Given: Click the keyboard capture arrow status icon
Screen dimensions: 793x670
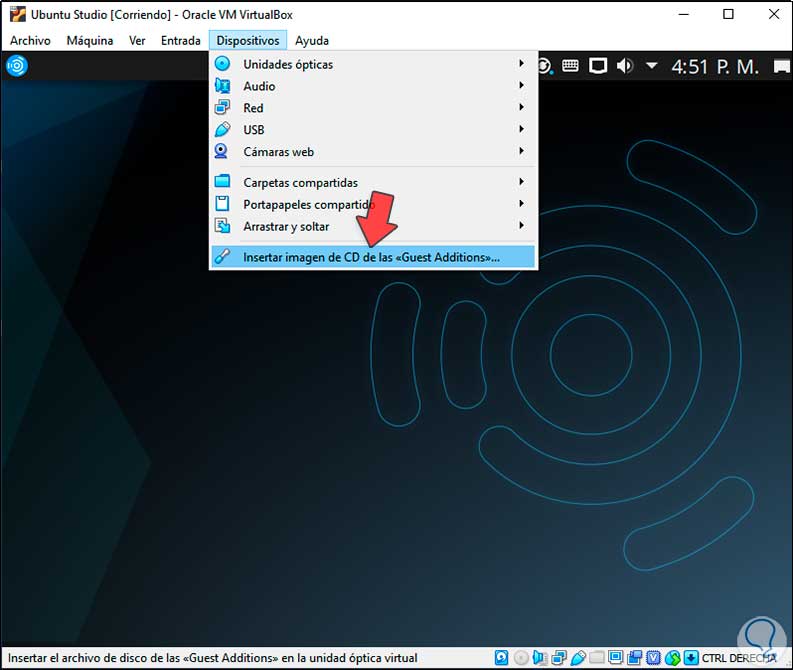Looking at the screenshot, I should pos(691,657).
